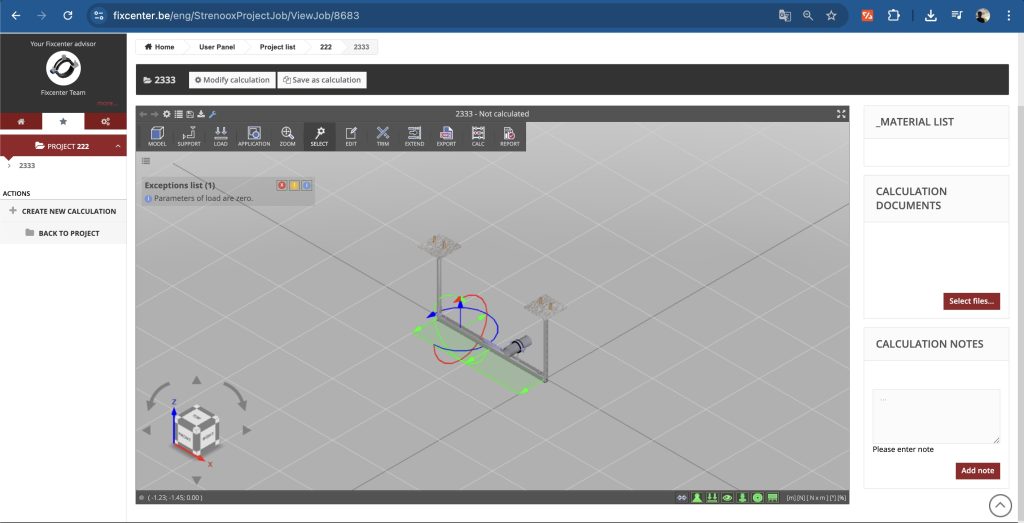
Task: Tilt view up with navigation cube's up arrow
Action: point(197,380)
